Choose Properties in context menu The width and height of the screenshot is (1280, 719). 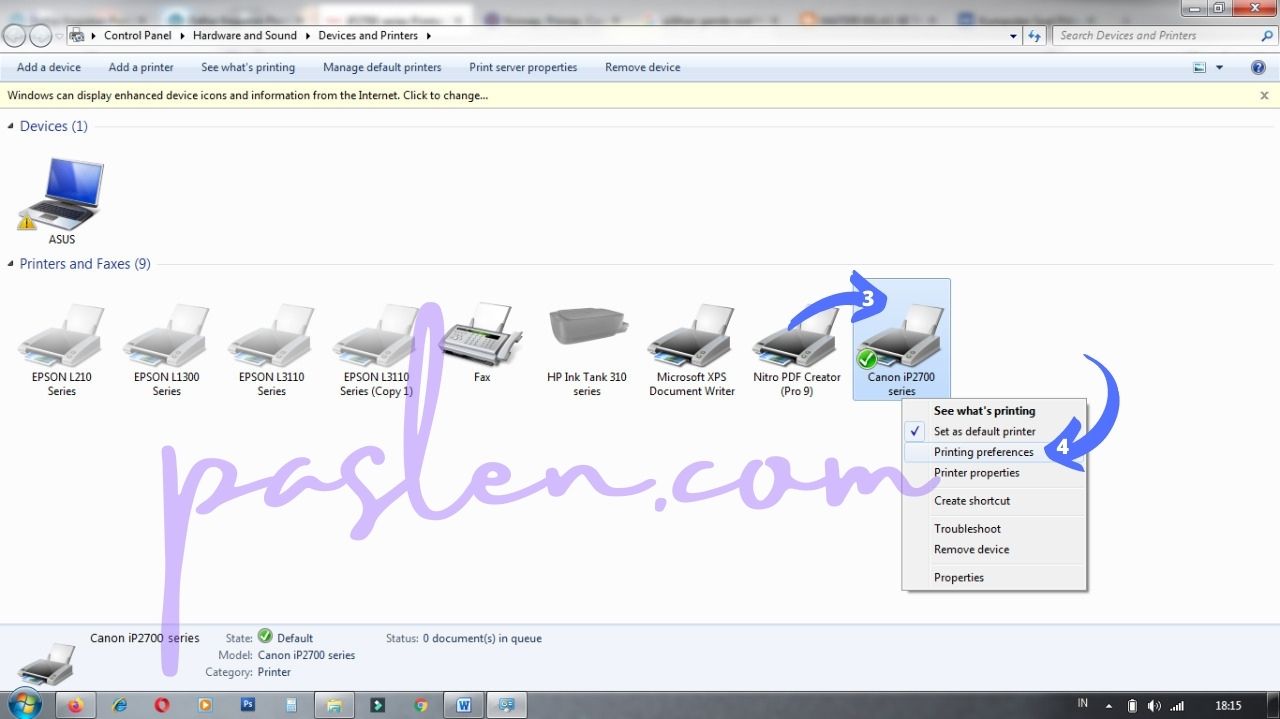tap(994, 577)
